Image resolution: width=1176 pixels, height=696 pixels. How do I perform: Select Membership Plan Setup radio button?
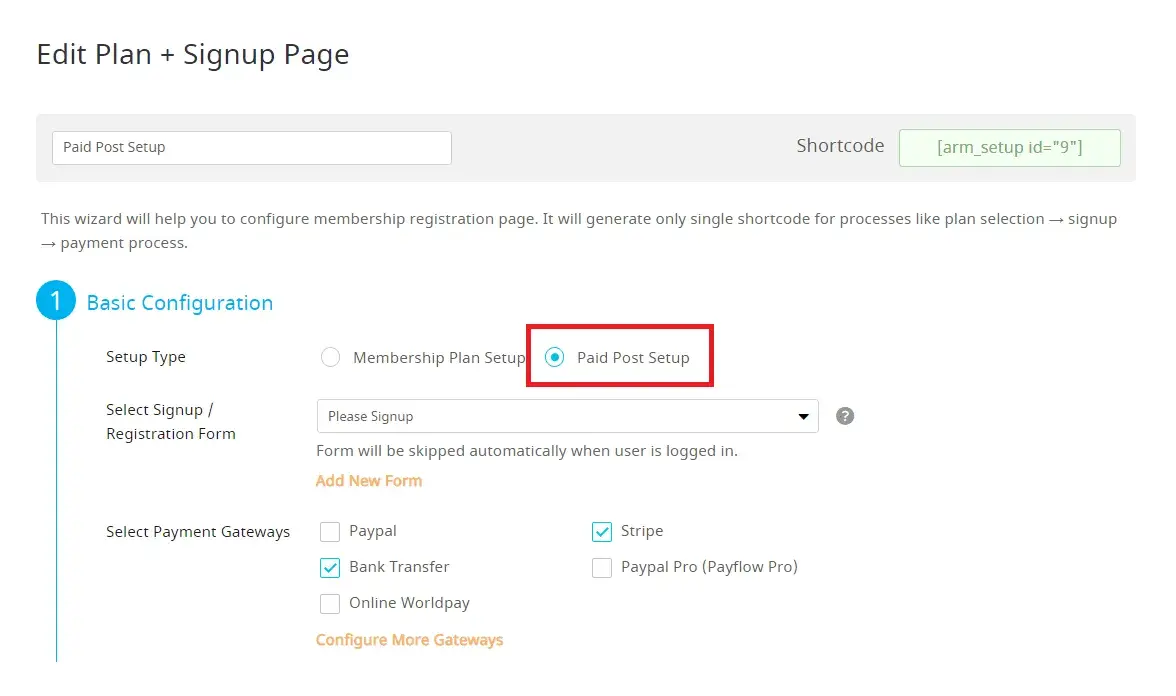click(x=331, y=358)
